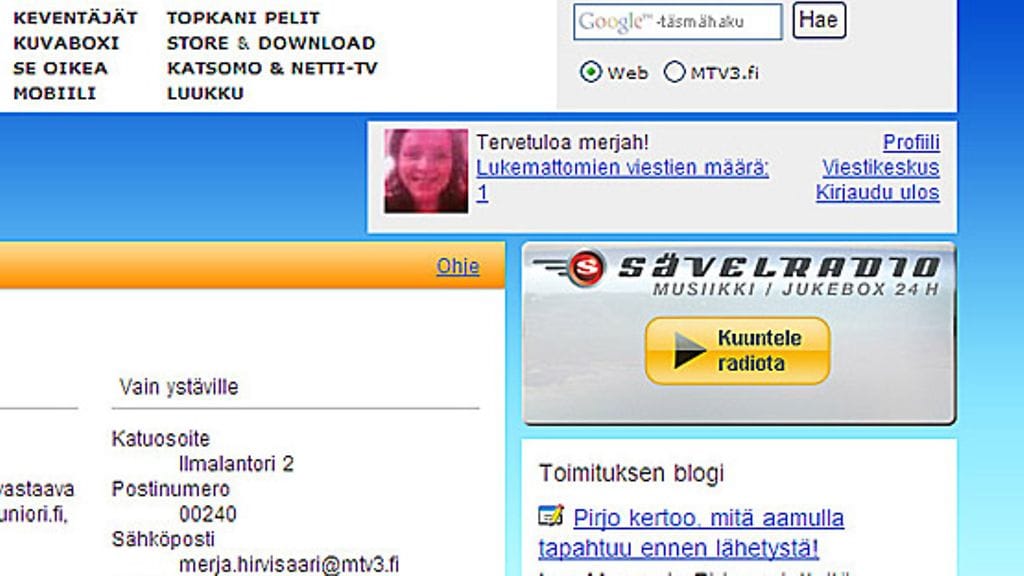Image resolution: width=1024 pixels, height=576 pixels.
Task: Click the user profile photo thumbnail
Action: pyautogui.click(x=426, y=171)
